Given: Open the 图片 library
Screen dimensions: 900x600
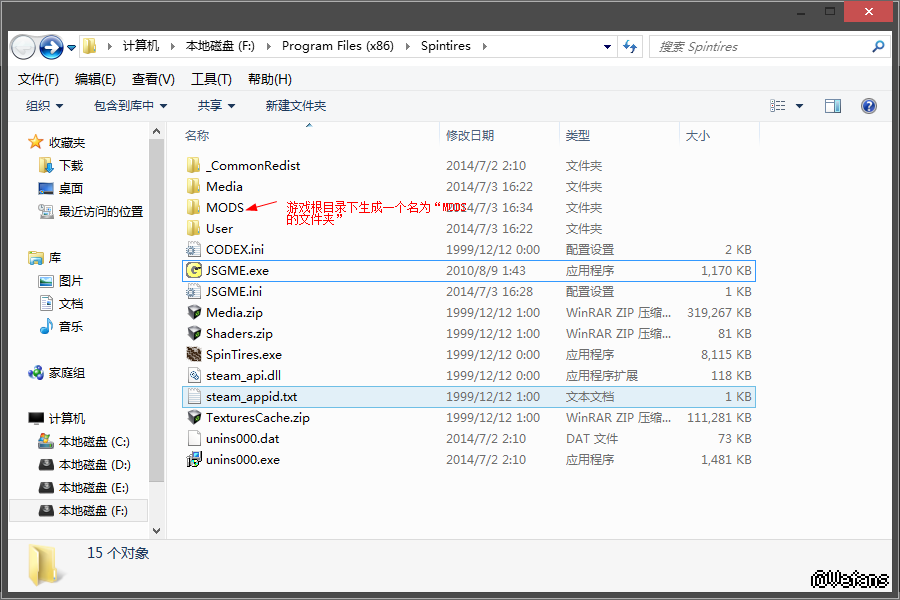Looking at the screenshot, I should (x=71, y=281).
